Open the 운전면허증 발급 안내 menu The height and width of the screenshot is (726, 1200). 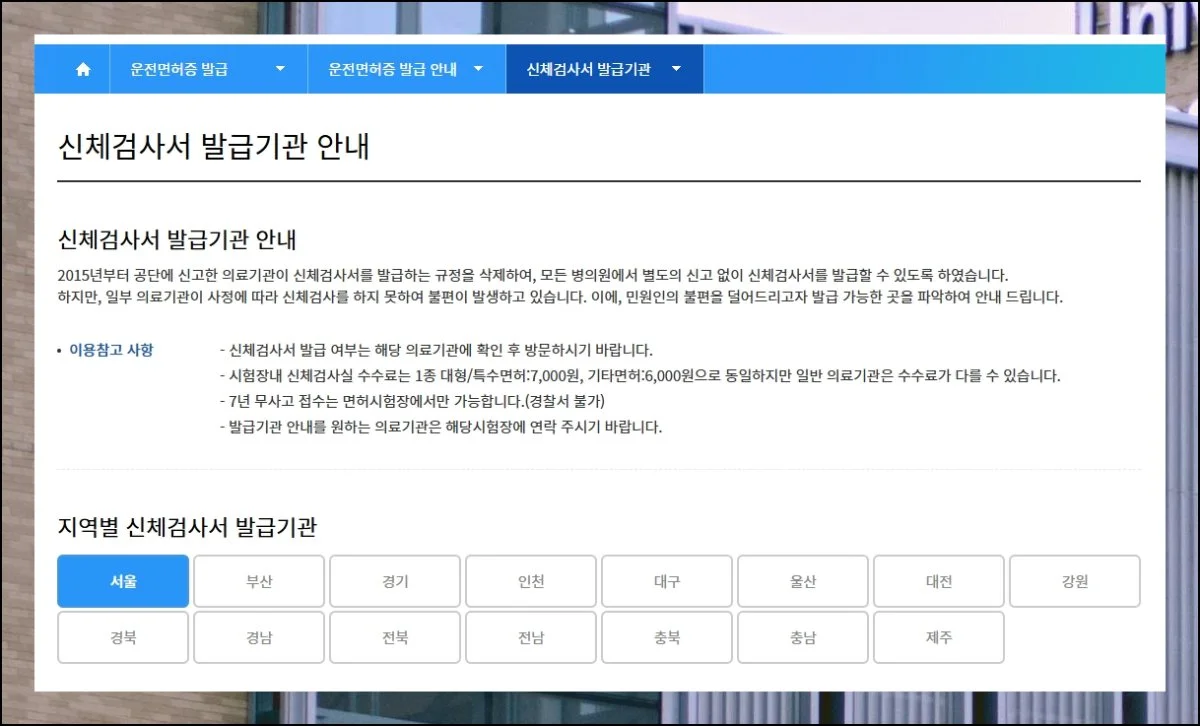point(393,69)
